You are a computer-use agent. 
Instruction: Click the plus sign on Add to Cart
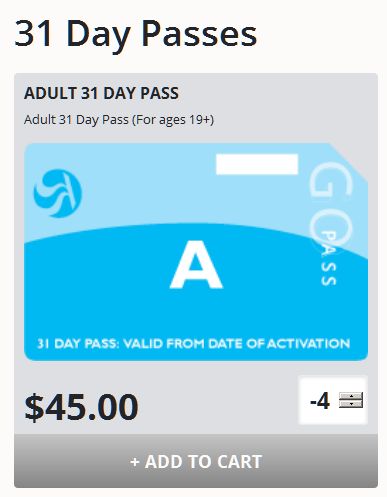coord(134,462)
